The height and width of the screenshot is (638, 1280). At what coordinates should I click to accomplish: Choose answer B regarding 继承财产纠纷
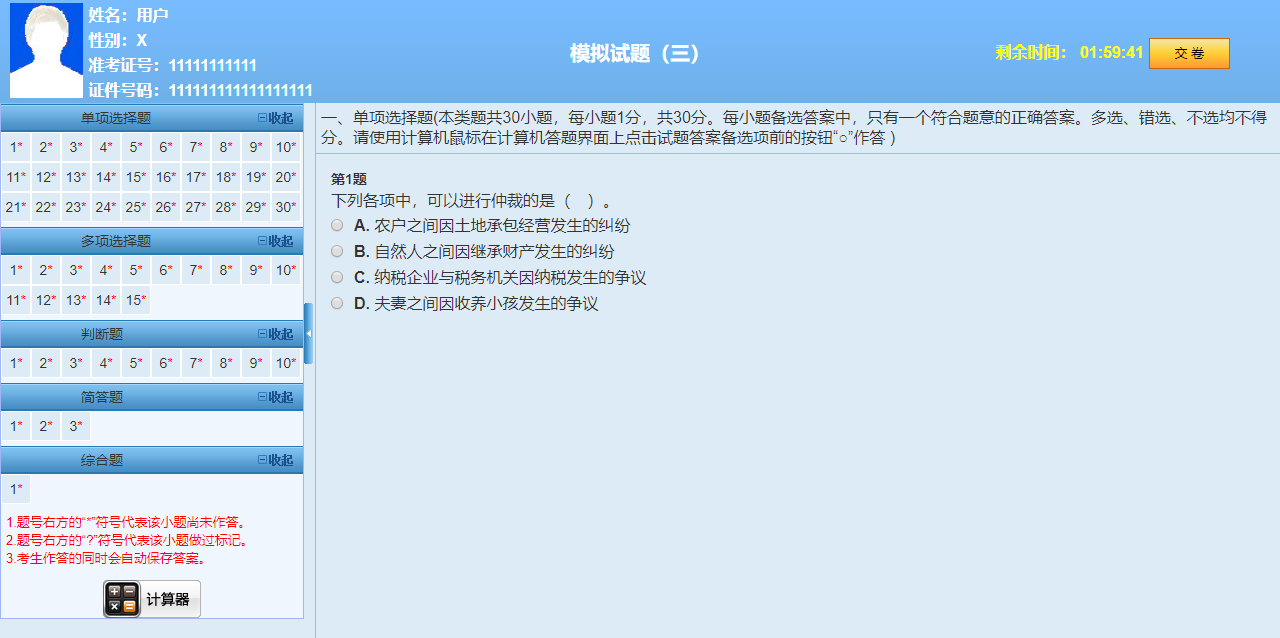(x=337, y=250)
